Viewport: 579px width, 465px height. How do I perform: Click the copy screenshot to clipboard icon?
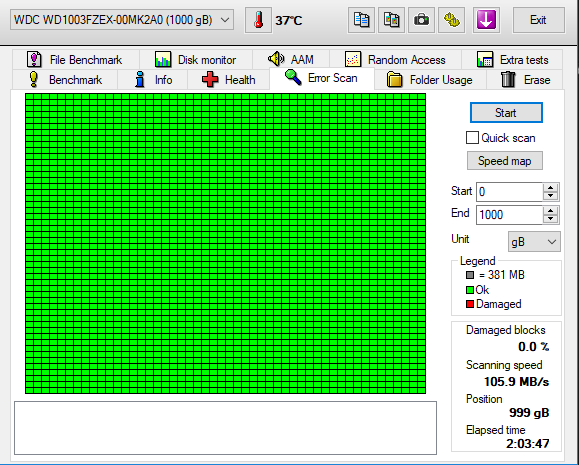(x=391, y=20)
